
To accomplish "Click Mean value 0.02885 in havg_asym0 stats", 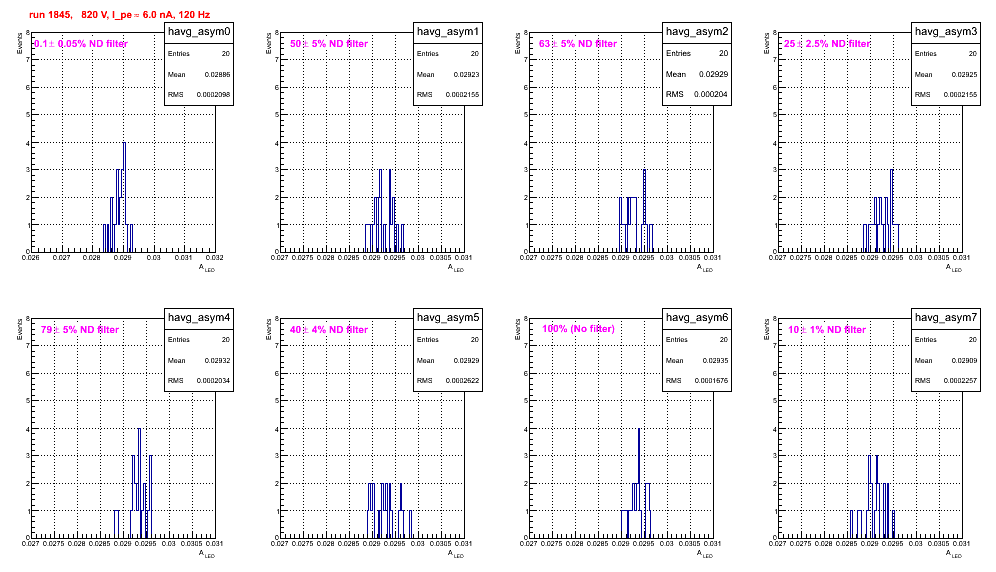I will point(217,74).
